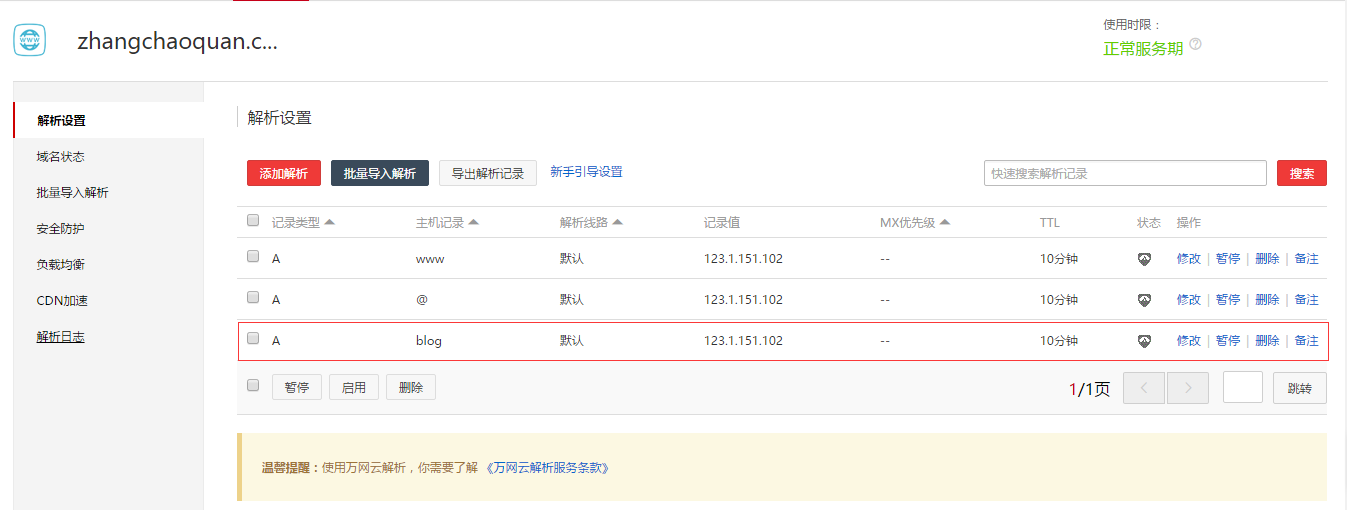Sort by 记录类型 column arrow
The height and width of the screenshot is (510, 1347).
[x=330, y=222]
